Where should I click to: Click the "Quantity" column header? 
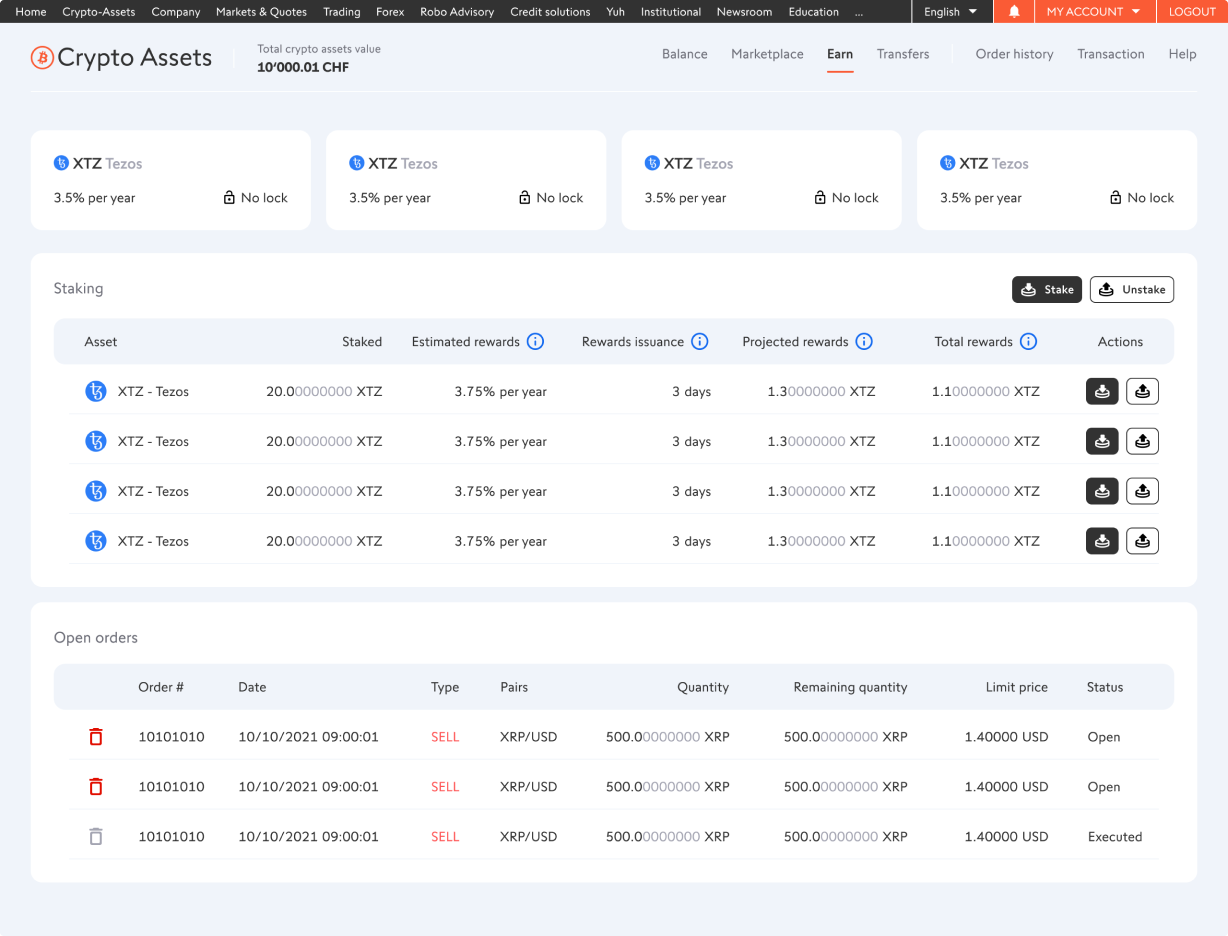coord(703,687)
